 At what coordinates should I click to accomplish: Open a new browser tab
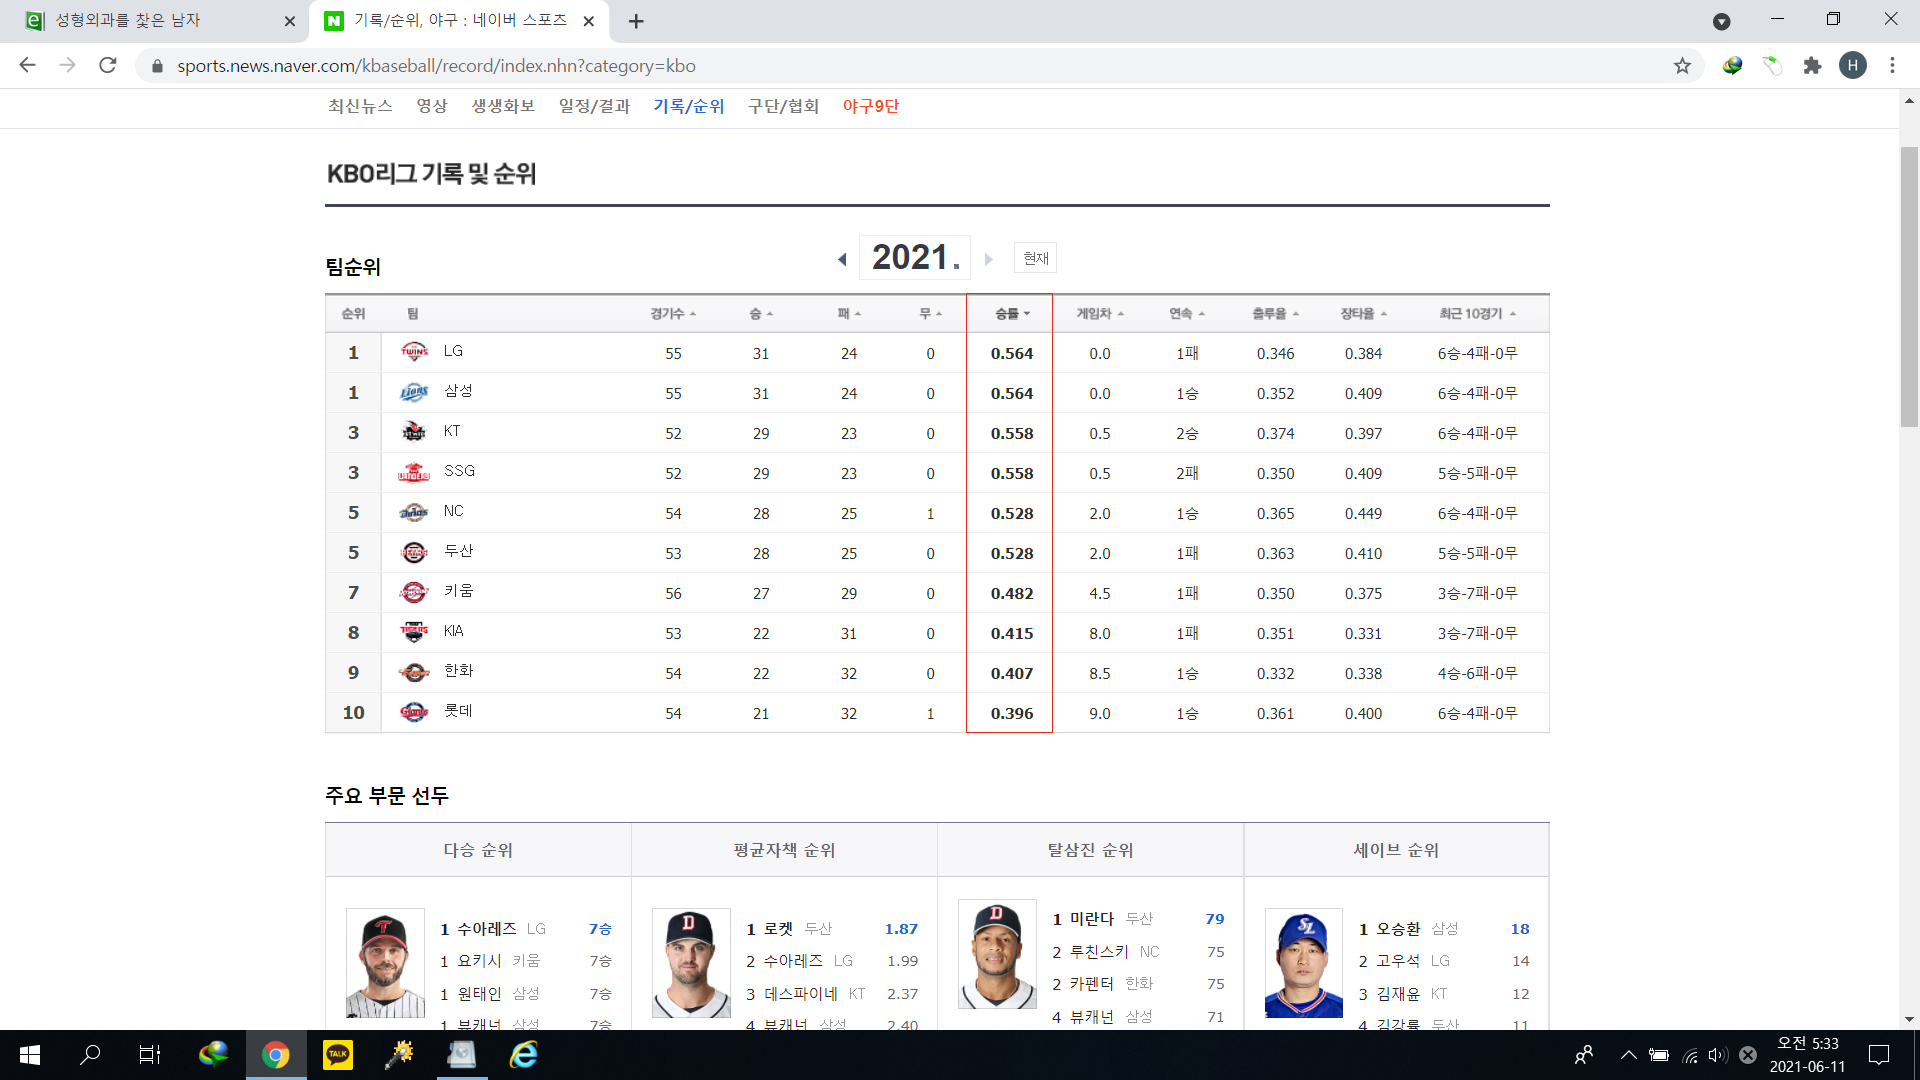point(636,21)
